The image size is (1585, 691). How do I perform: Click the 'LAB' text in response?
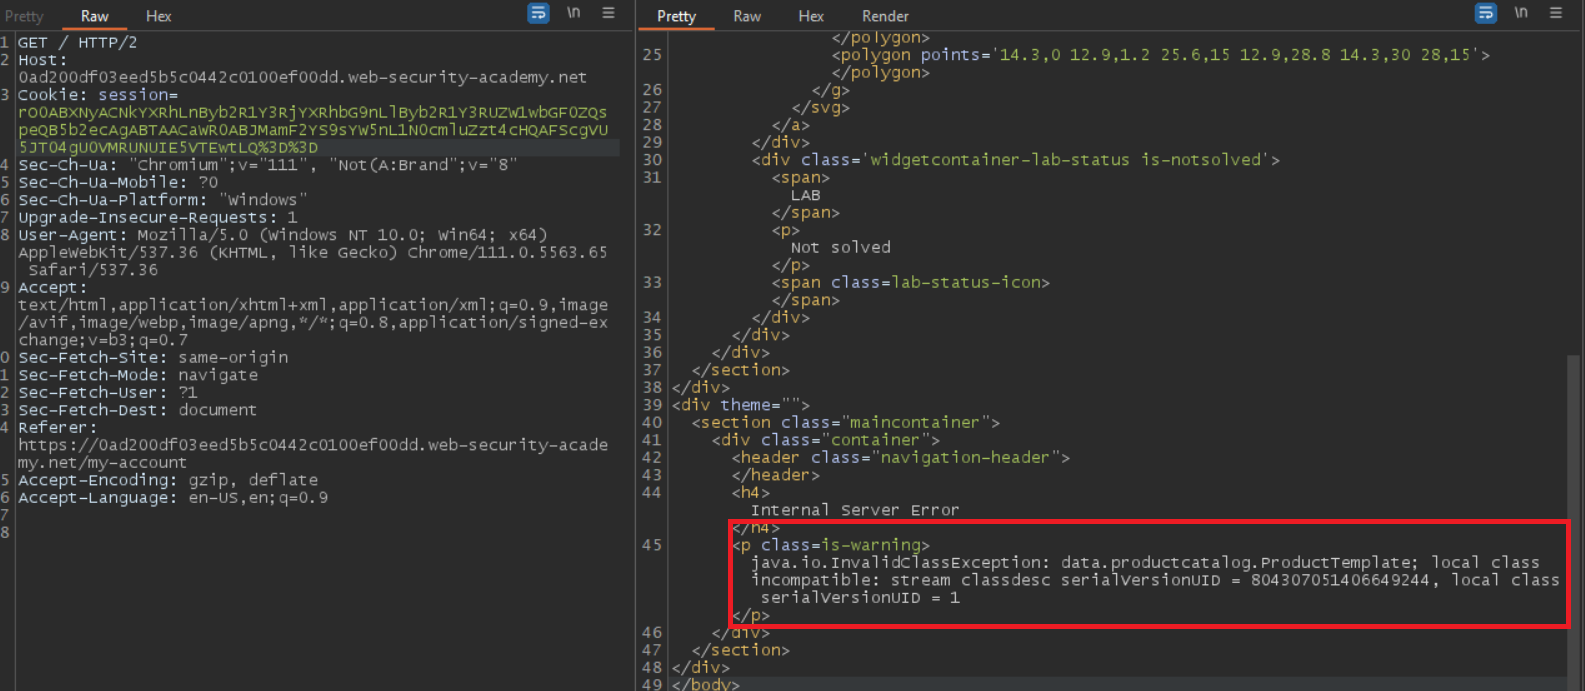pos(805,195)
